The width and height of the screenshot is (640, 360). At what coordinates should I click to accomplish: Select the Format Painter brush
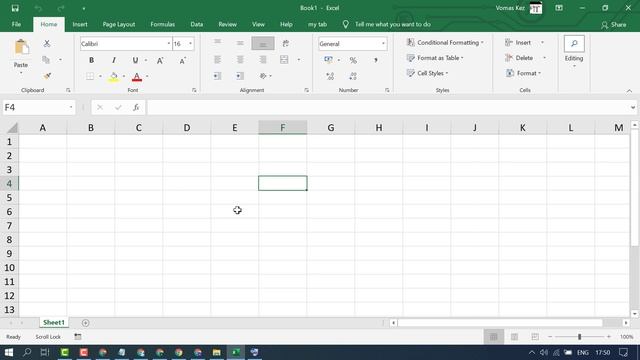click(x=47, y=76)
